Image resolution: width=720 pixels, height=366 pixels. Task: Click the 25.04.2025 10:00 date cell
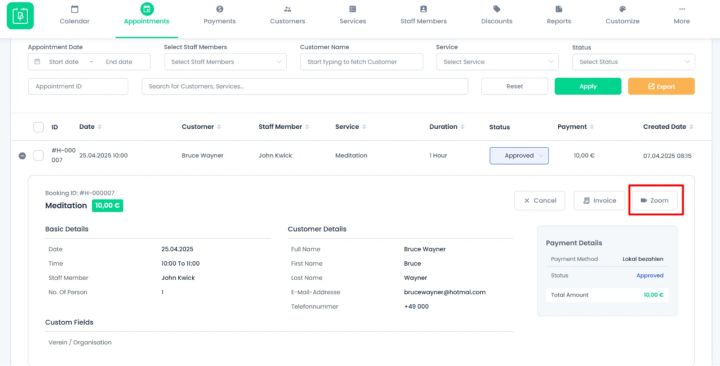[103, 156]
